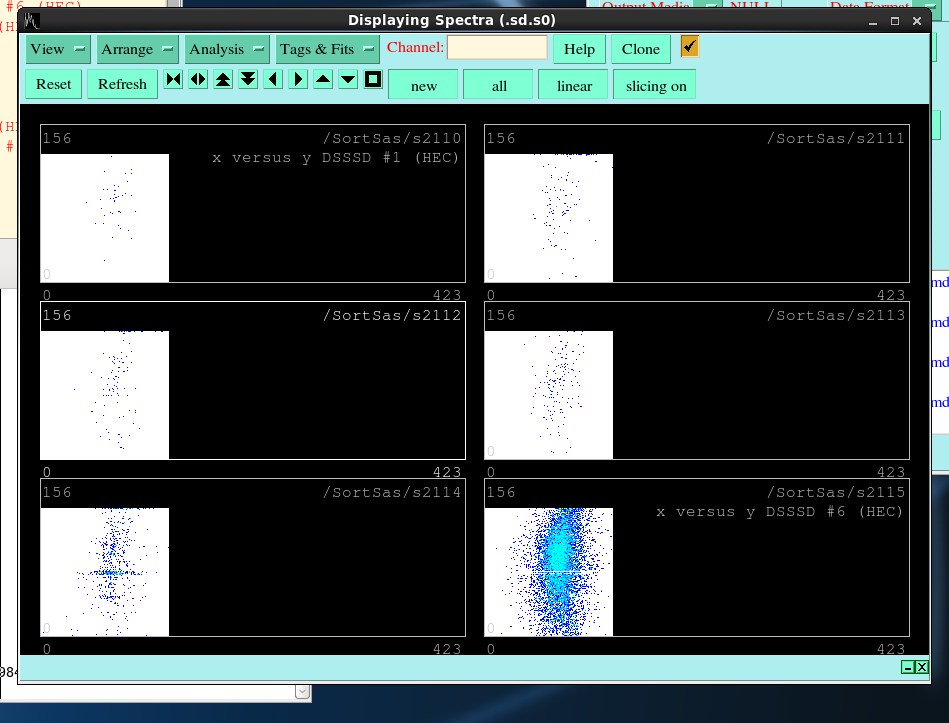Viewport: 949px width, 723px height.
Task: Click the spectrum icon in title bar
Action: click(x=31, y=21)
